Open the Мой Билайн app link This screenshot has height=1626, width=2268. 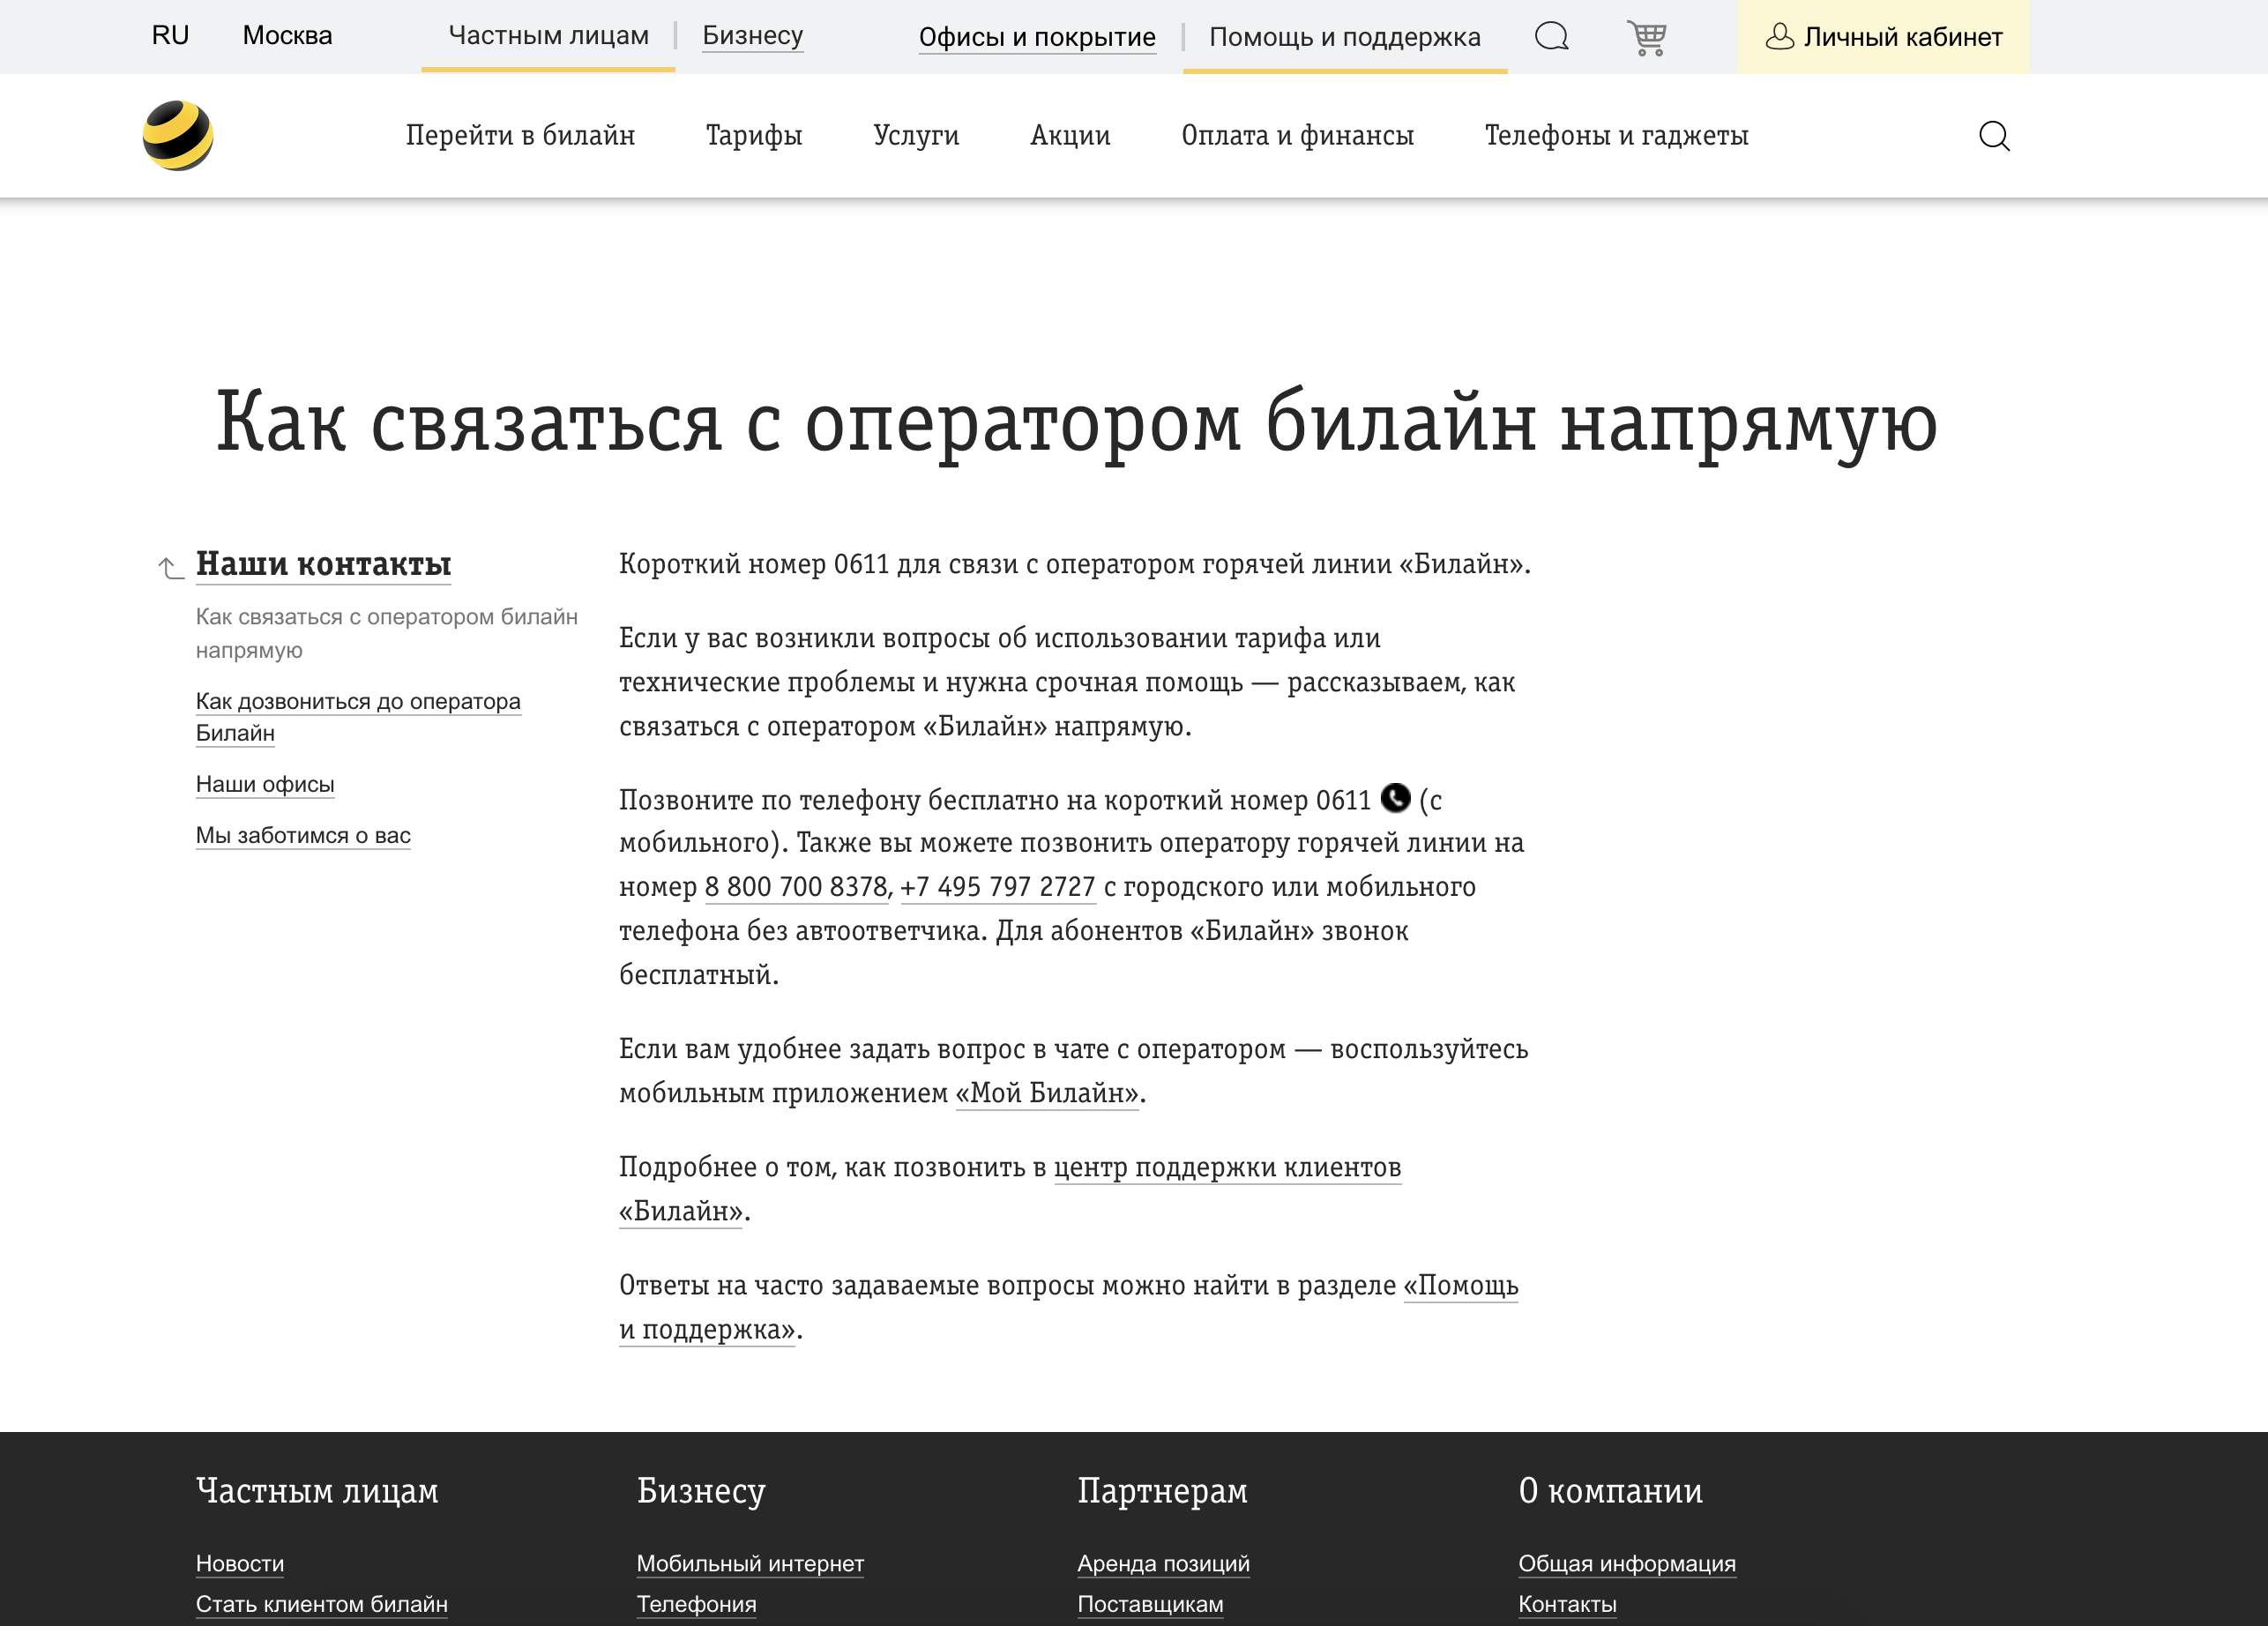pyautogui.click(x=1046, y=1093)
